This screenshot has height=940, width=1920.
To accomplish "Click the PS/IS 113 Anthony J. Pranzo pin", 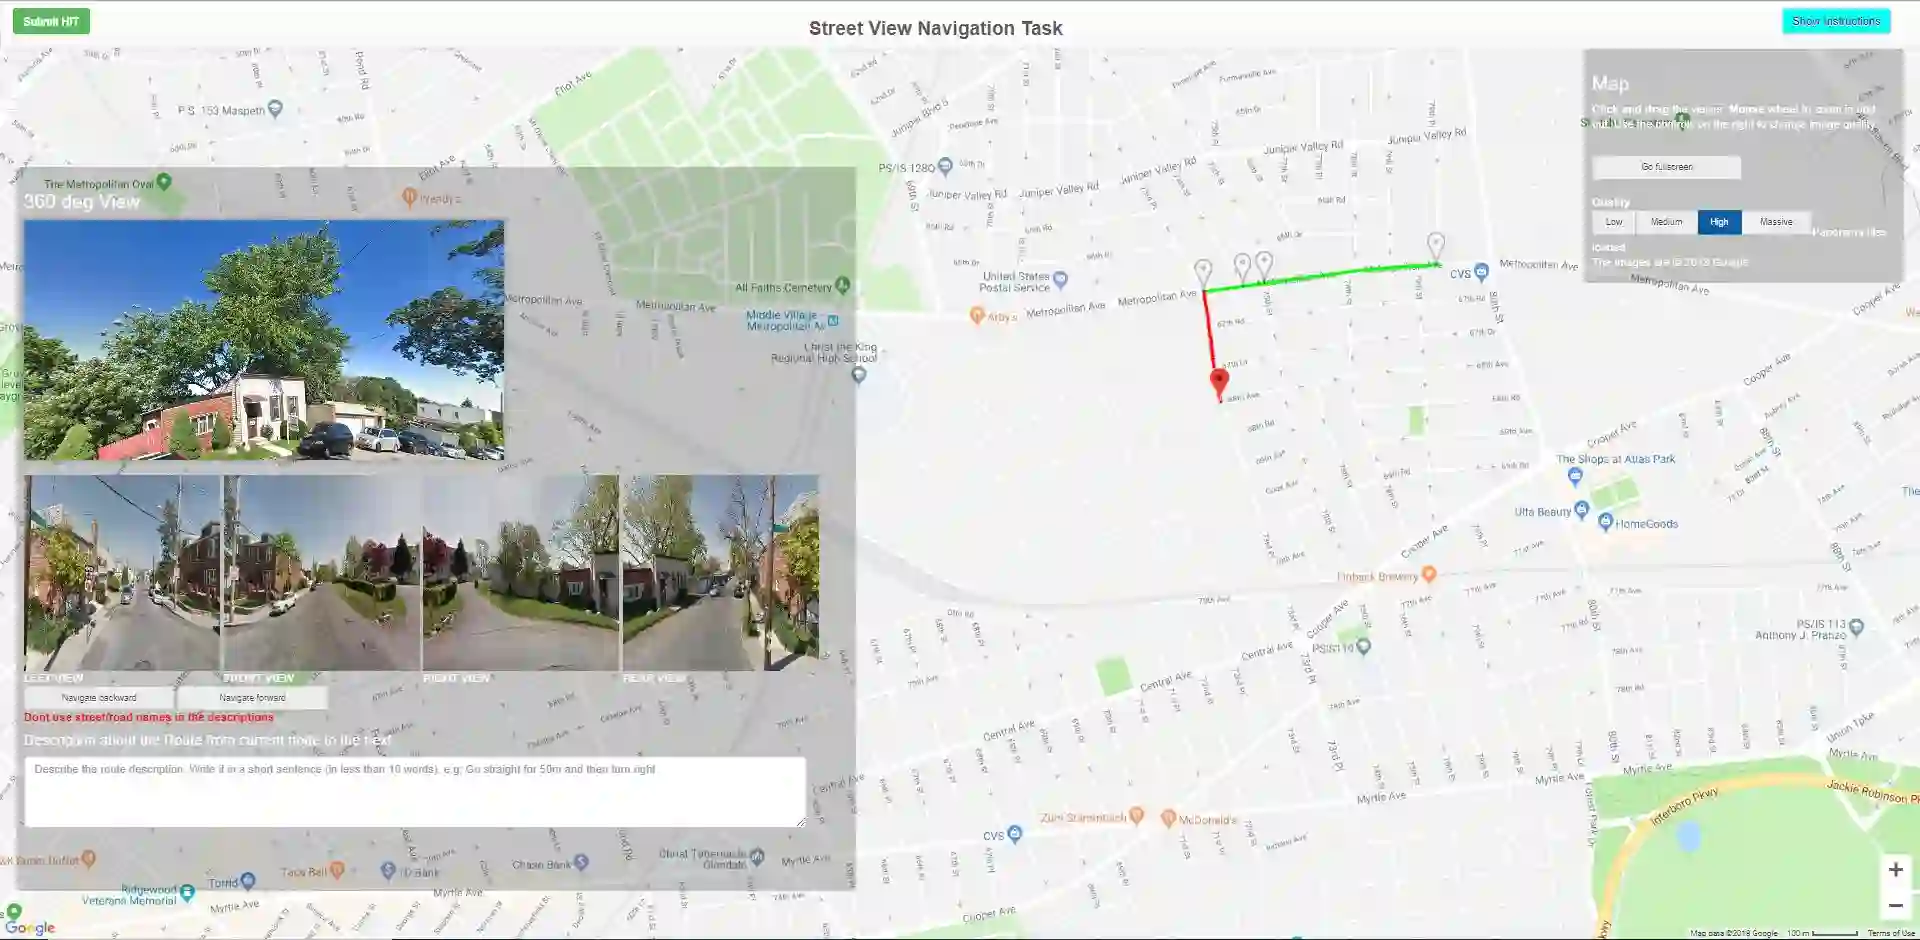I will point(1856,628).
